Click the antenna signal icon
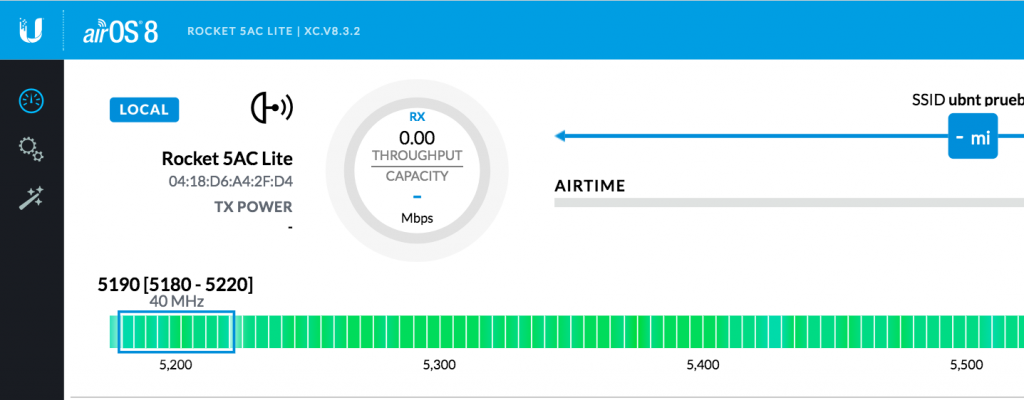Screen dimensions: 1024x400 272,108
